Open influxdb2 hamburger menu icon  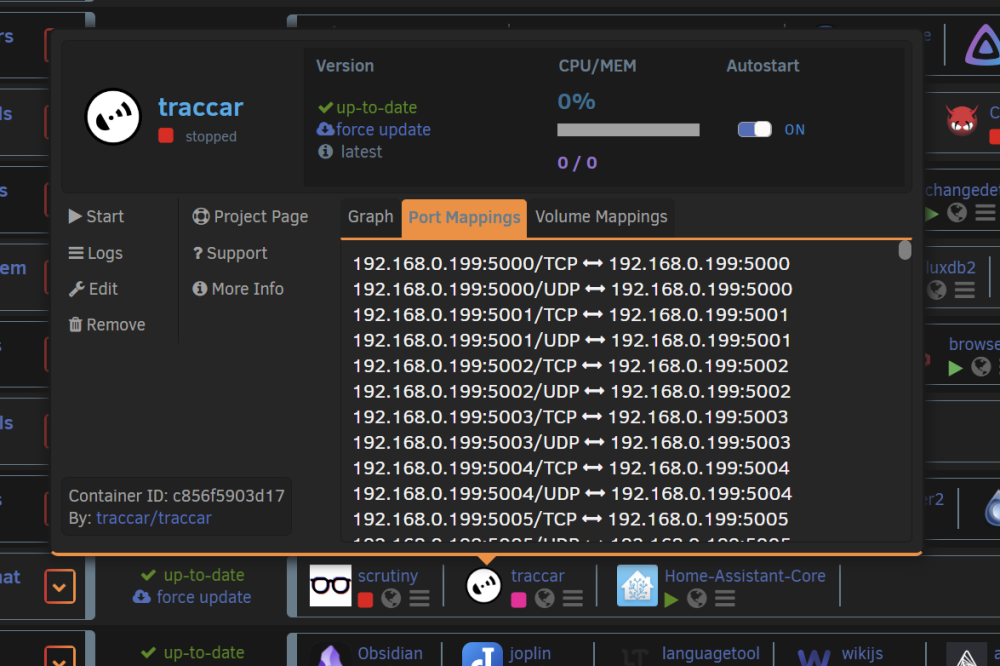[x=964, y=291]
